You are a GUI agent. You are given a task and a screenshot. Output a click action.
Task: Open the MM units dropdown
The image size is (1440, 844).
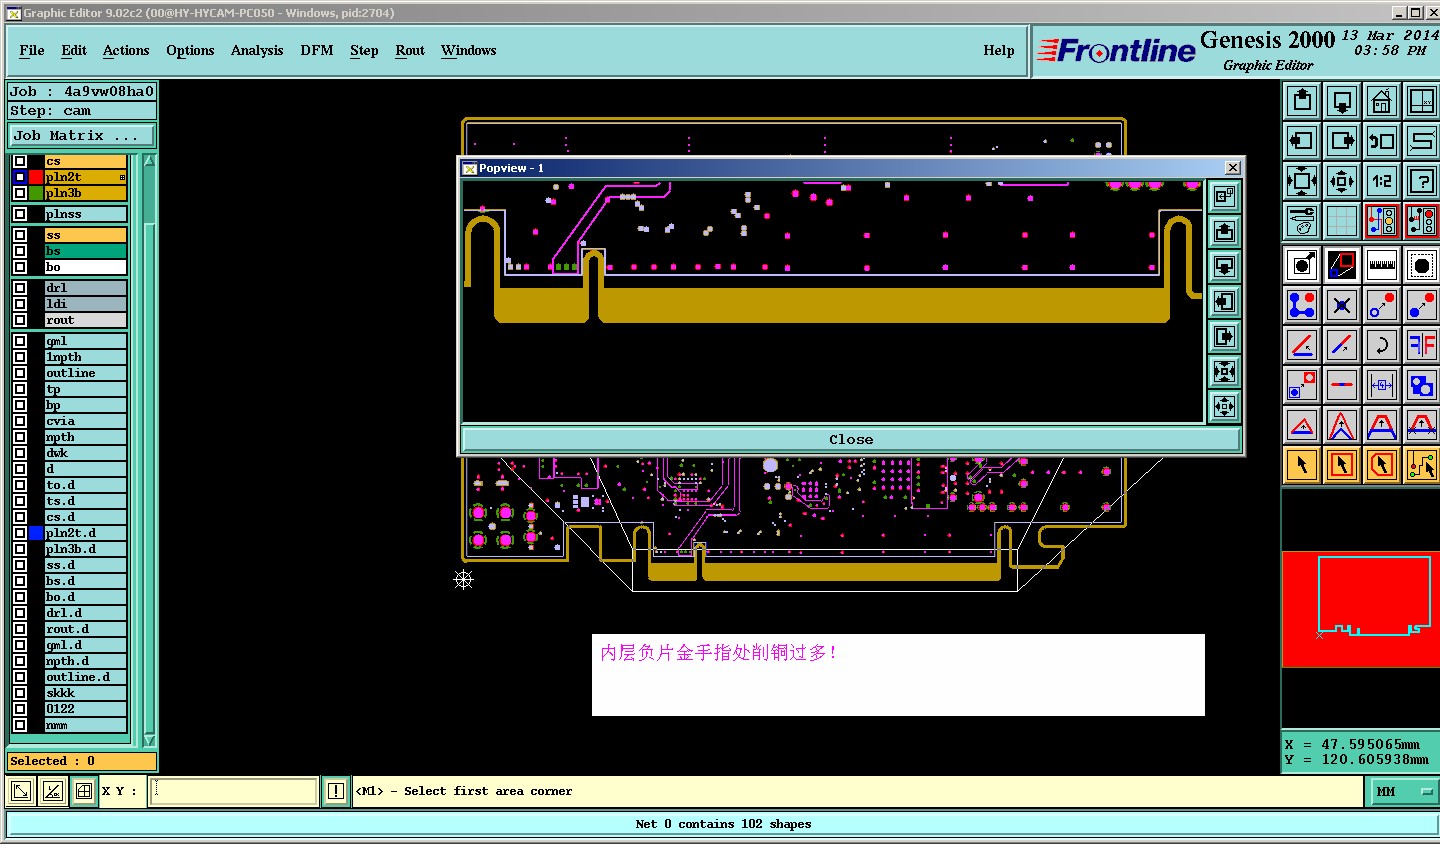(x=1404, y=791)
